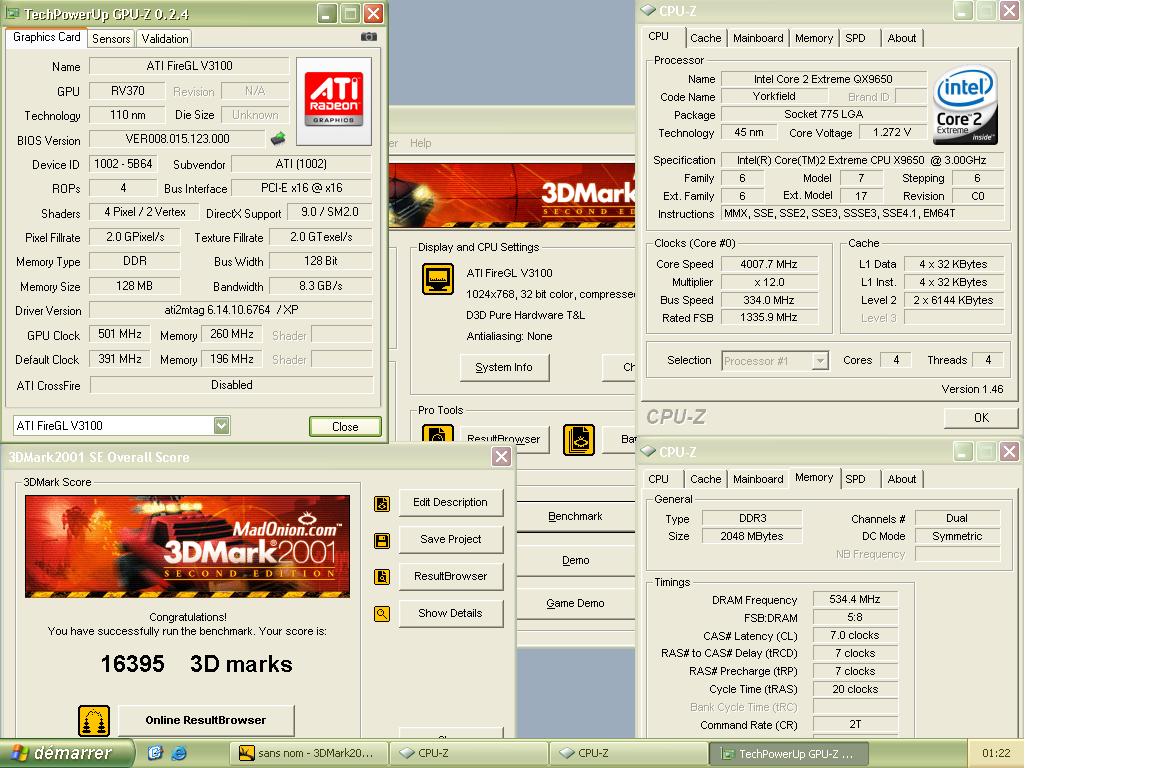
Task: Click the GPU-Z screenshot camera icon
Action: [368, 37]
